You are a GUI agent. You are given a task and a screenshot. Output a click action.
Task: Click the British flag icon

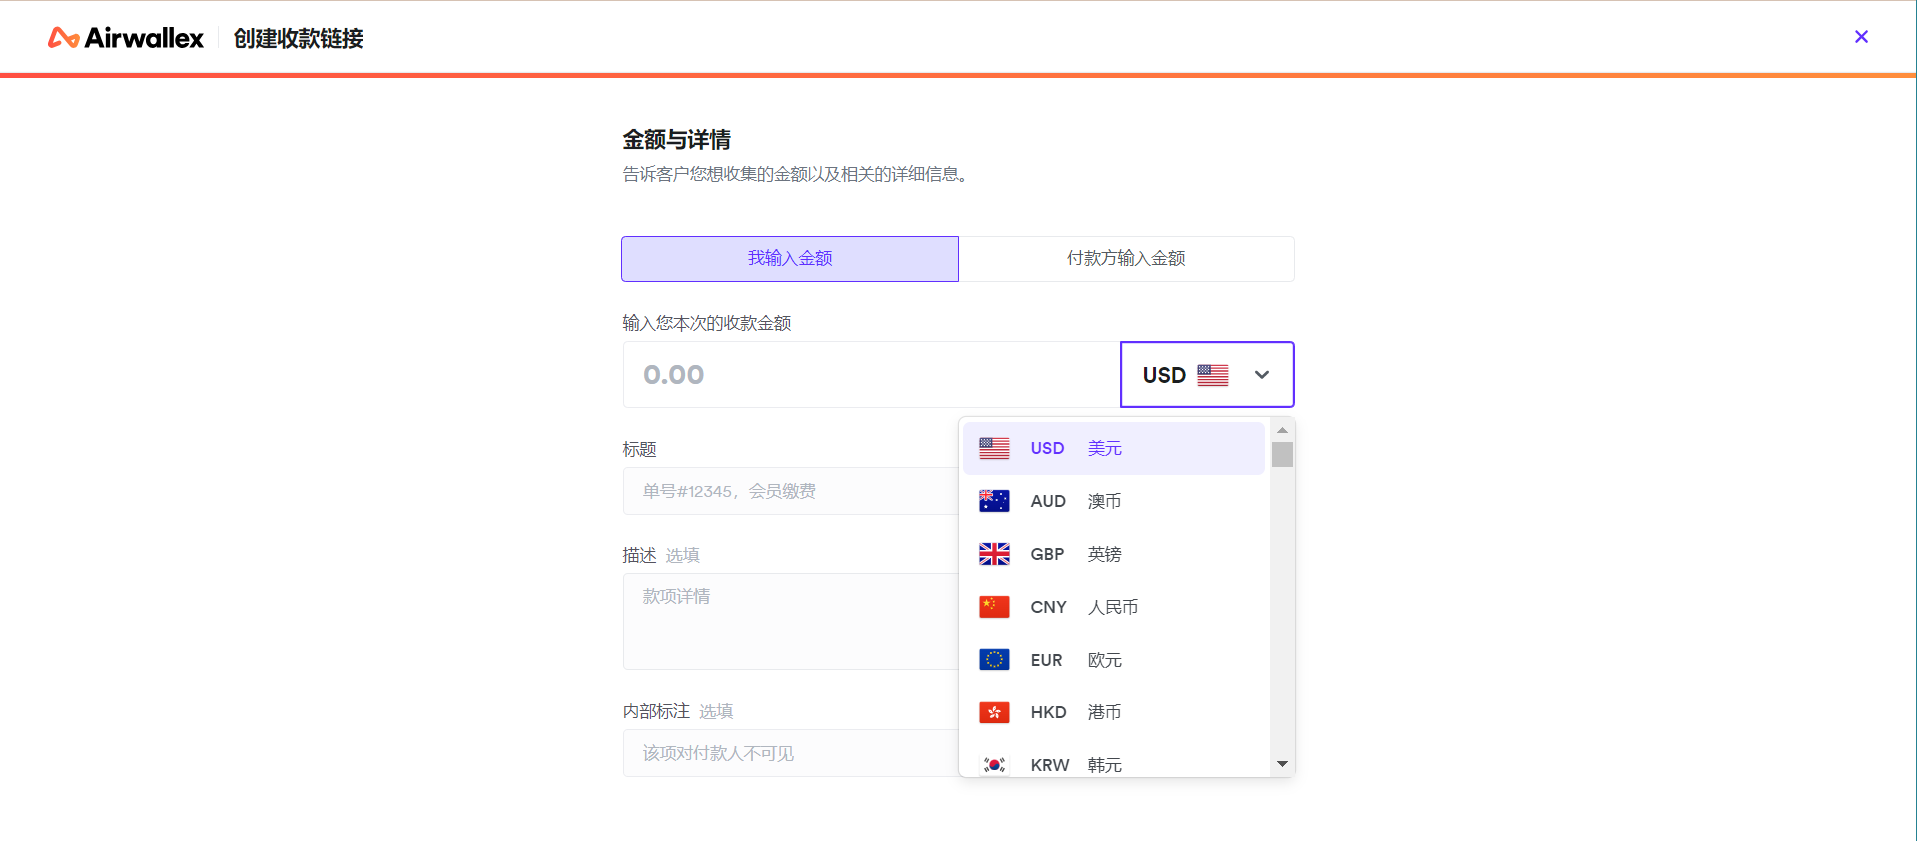(994, 554)
